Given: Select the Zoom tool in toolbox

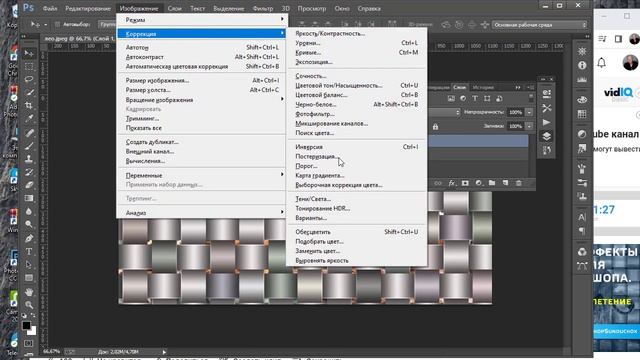Looking at the screenshot, I should point(29,304).
